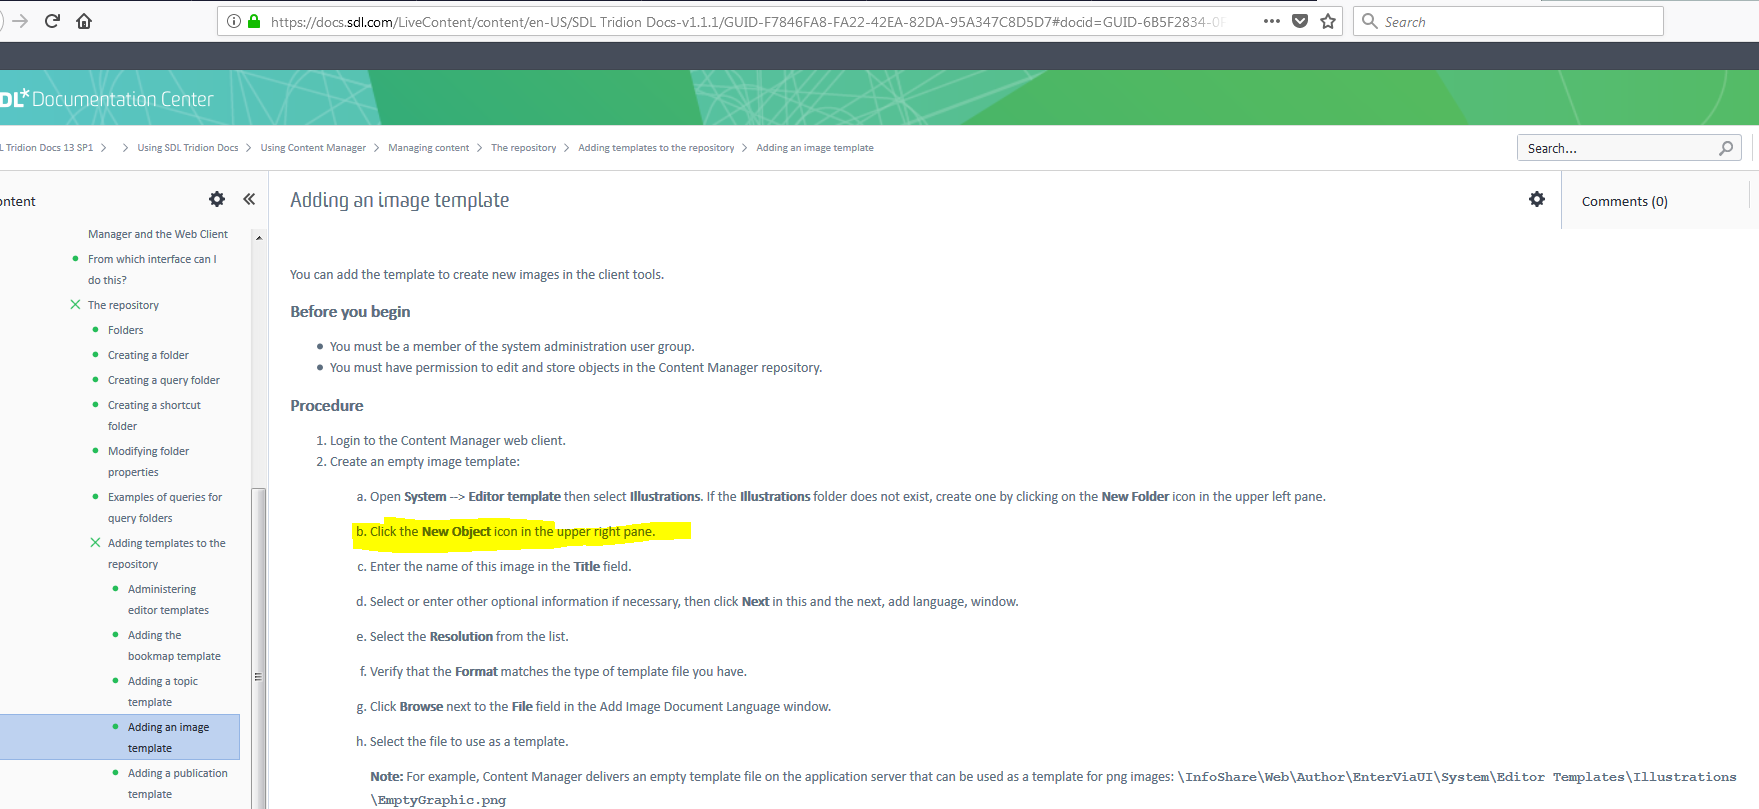Screen dimensions: 1759x809
Task: Bookmark this page with star icon
Action: tap(1328, 21)
